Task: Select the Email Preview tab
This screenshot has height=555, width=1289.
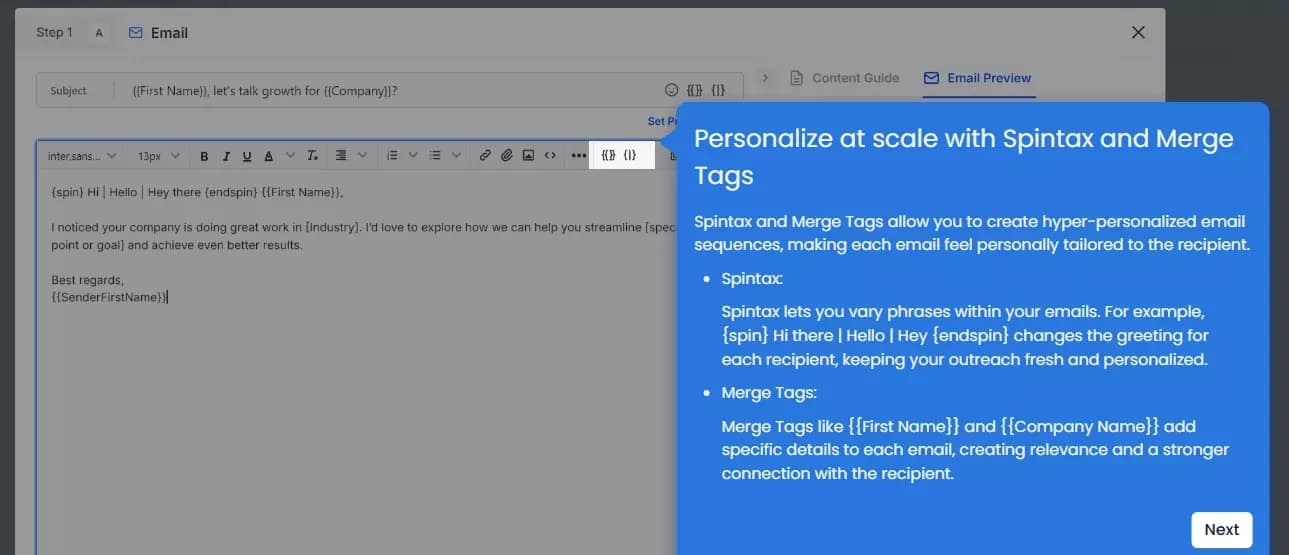Action: pyautogui.click(x=978, y=78)
